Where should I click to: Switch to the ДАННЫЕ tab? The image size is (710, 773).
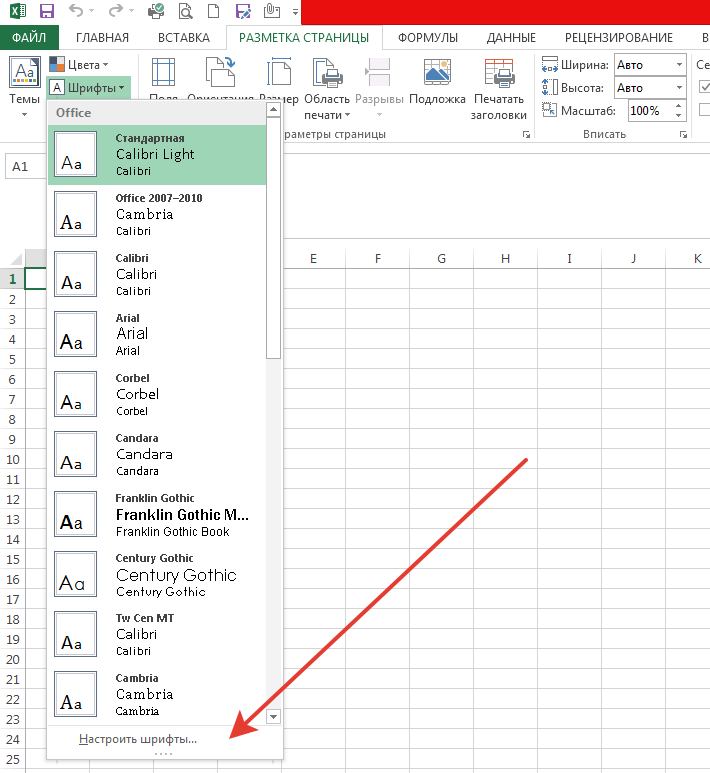(x=511, y=37)
